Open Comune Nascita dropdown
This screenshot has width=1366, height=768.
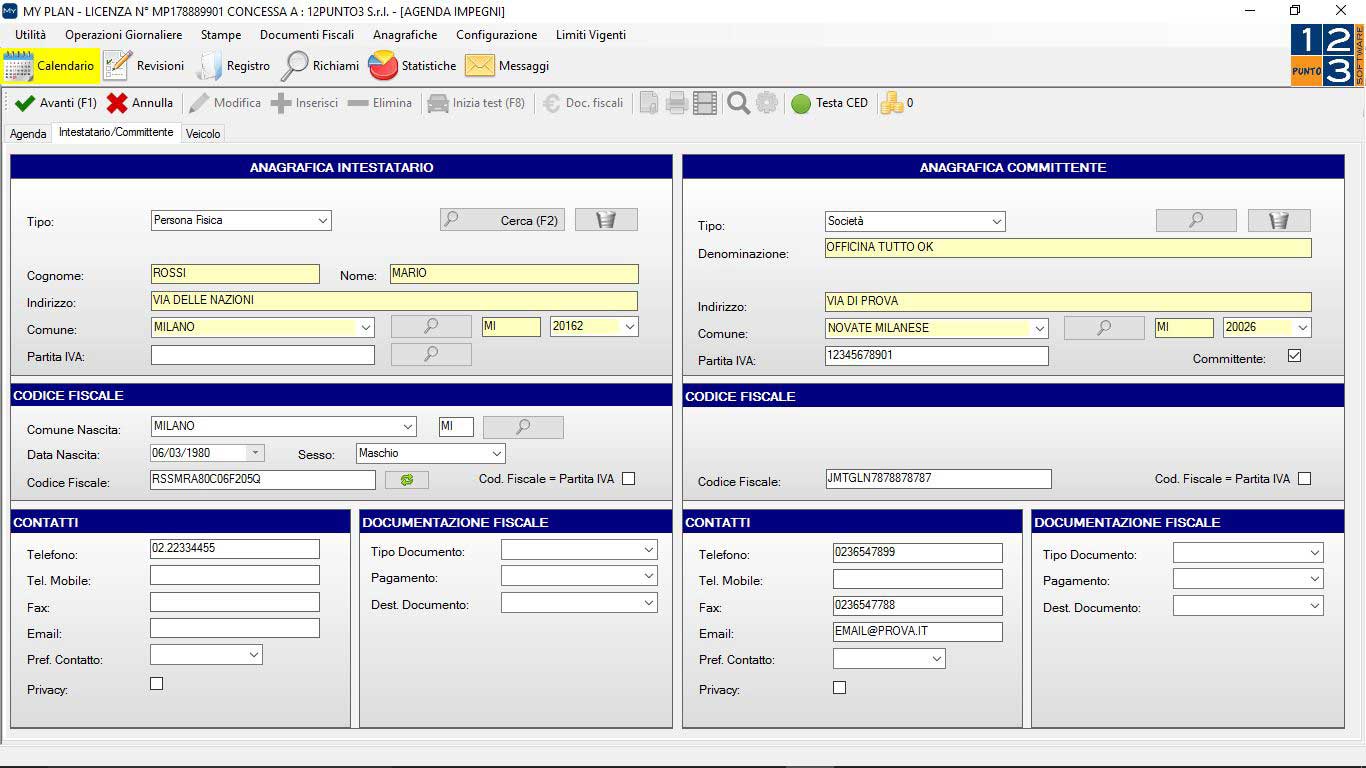point(408,427)
